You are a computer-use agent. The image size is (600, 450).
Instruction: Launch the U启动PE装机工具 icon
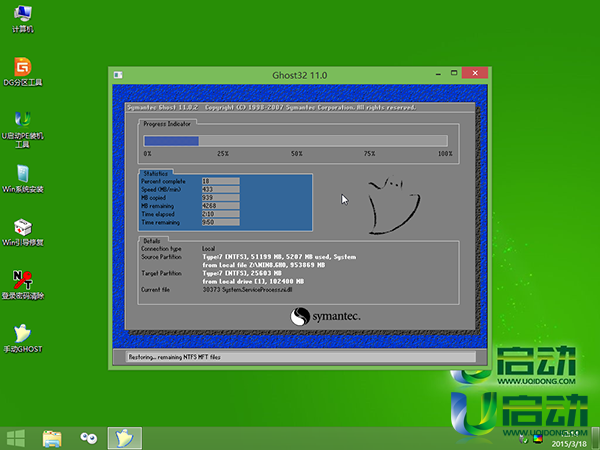[x=23, y=129]
